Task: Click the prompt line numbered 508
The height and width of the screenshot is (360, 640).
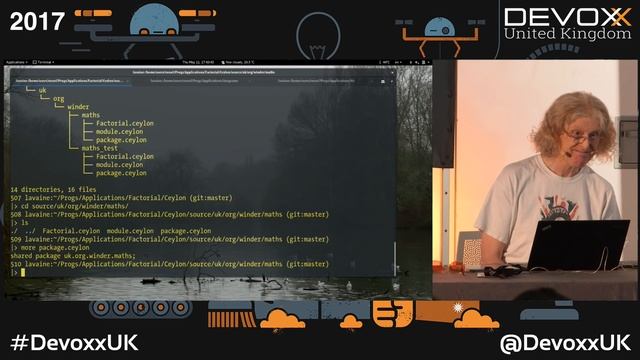Action: pos(169,214)
